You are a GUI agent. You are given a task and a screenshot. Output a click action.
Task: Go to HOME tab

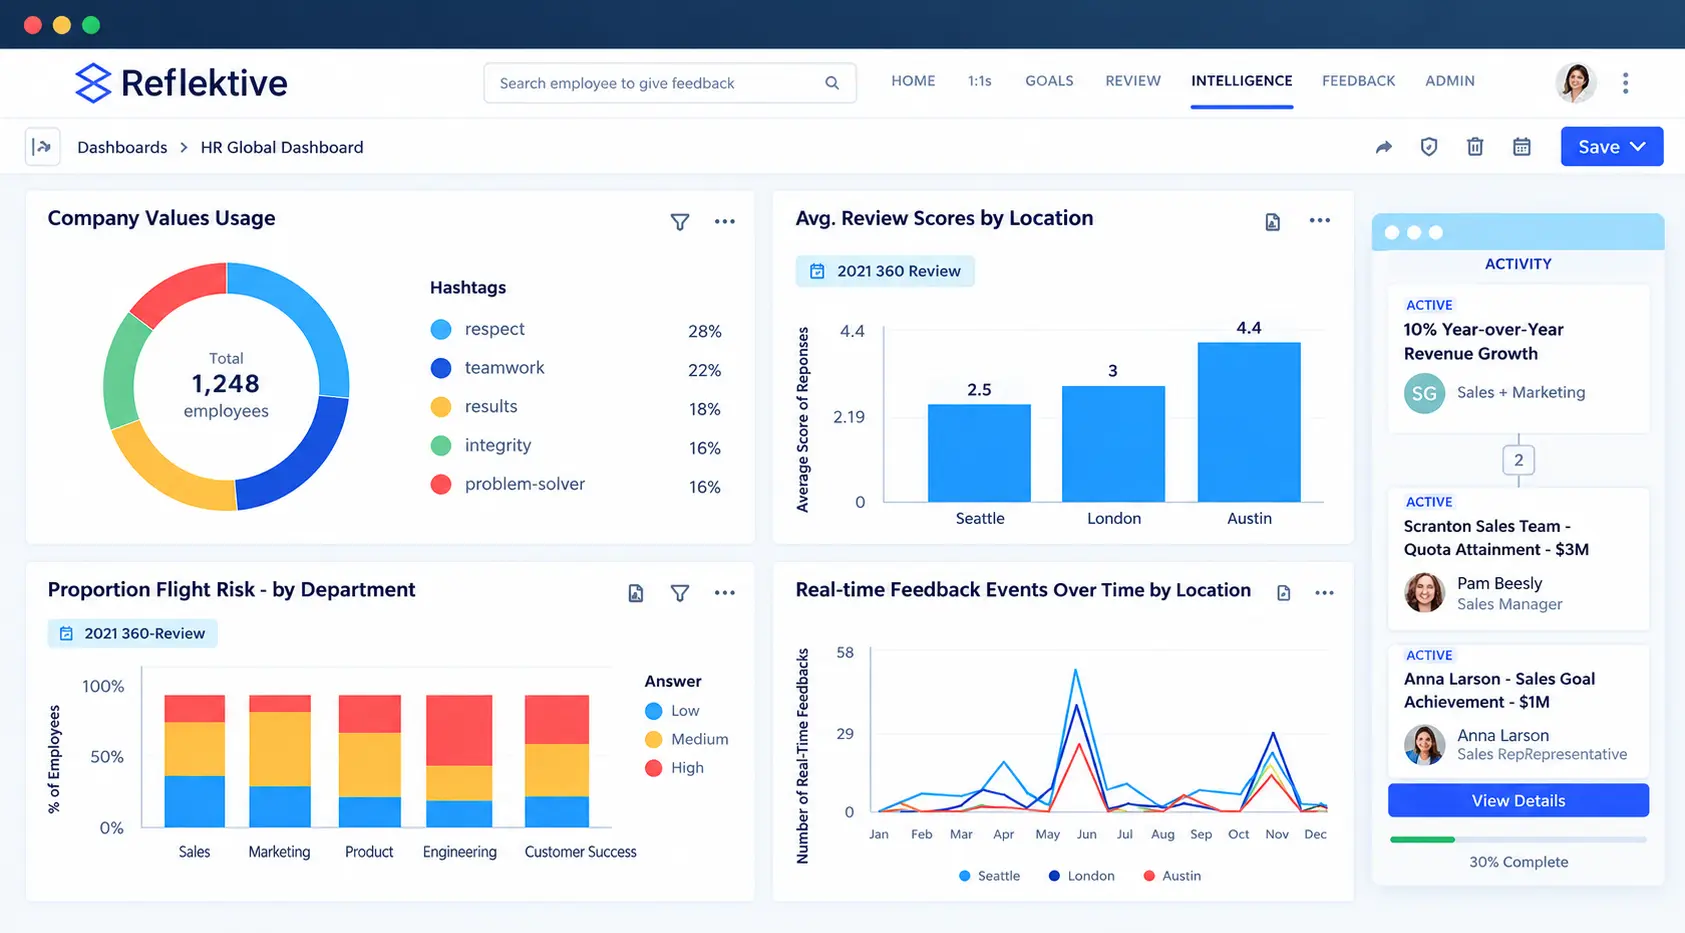click(x=913, y=81)
